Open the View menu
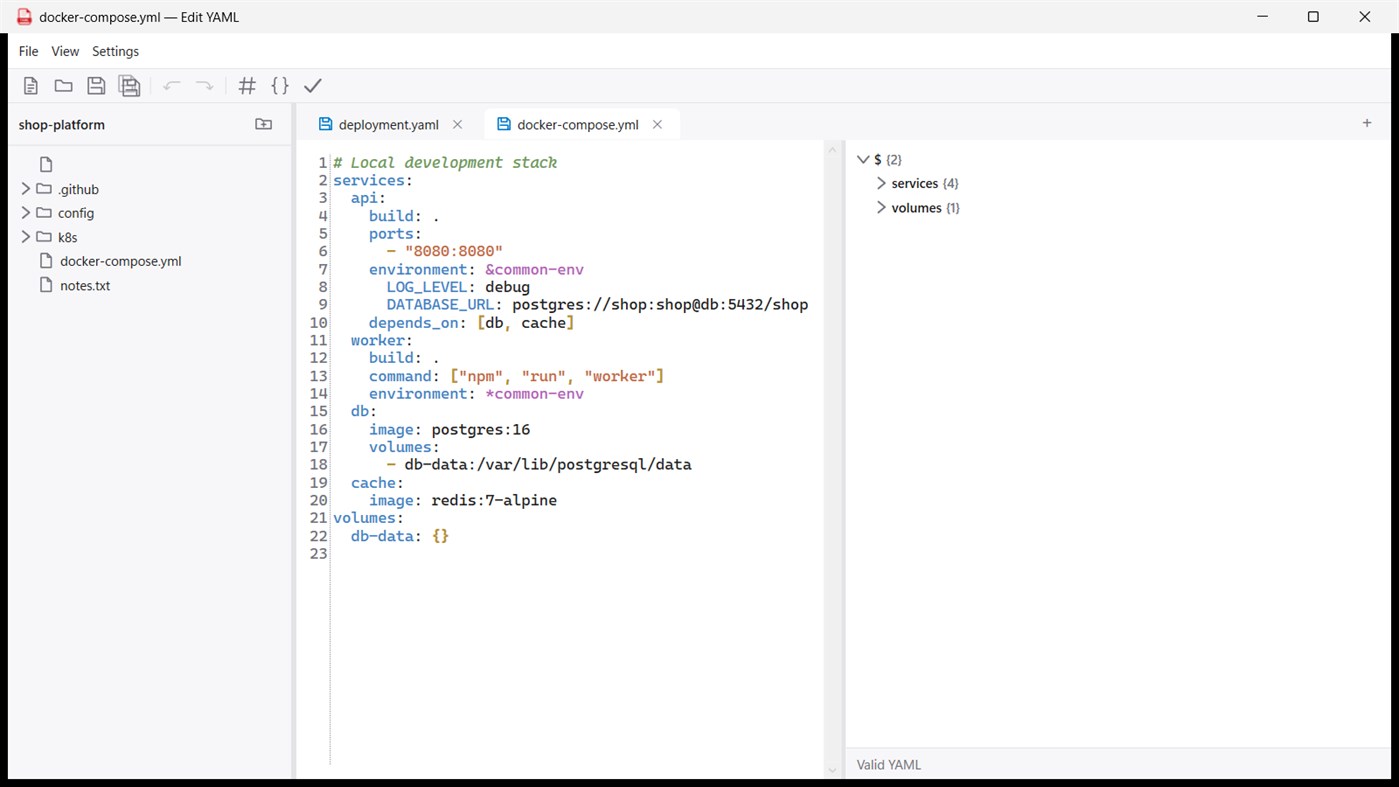 pos(65,51)
